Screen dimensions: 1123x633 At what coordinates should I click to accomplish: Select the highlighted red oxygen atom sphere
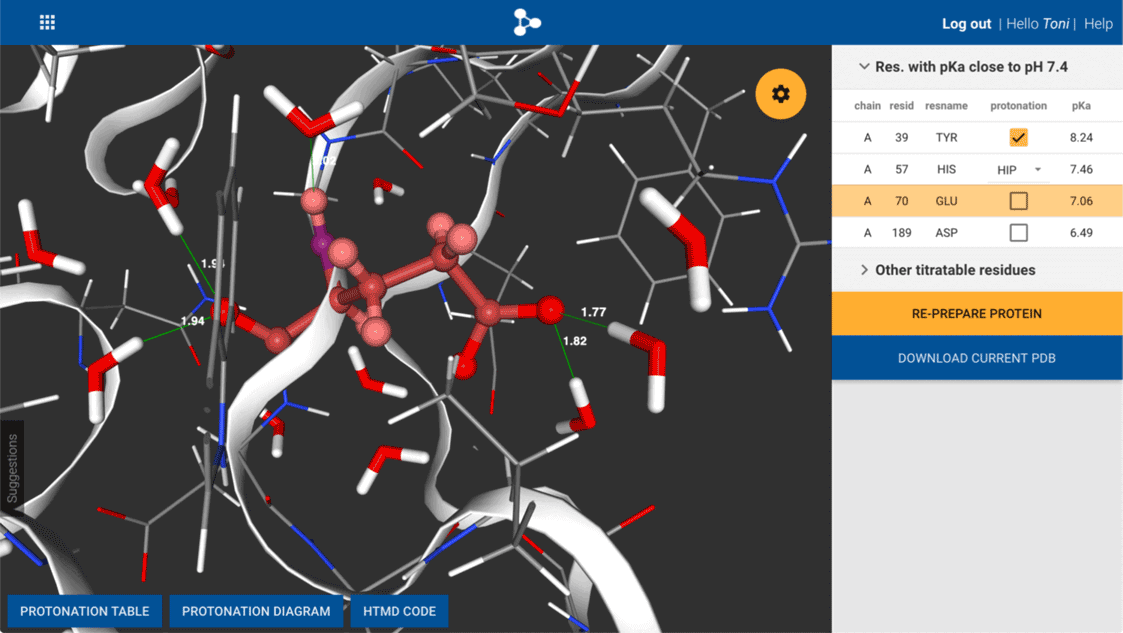click(549, 310)
